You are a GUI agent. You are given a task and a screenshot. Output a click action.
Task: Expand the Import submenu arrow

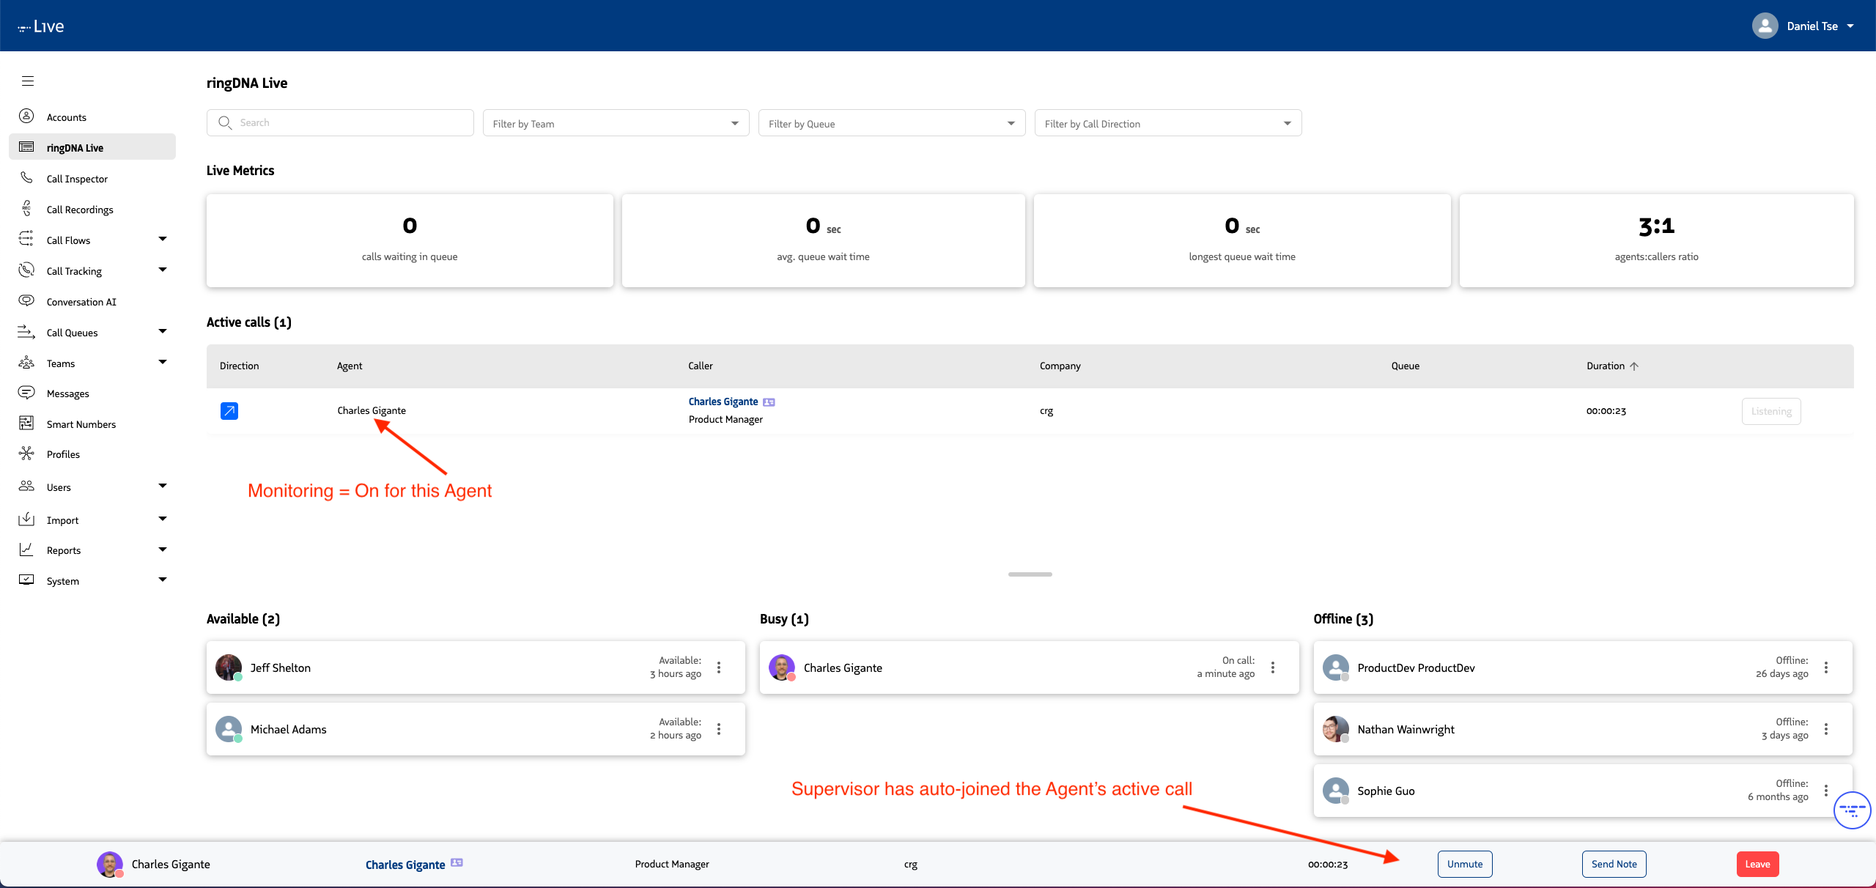[163, 519]
